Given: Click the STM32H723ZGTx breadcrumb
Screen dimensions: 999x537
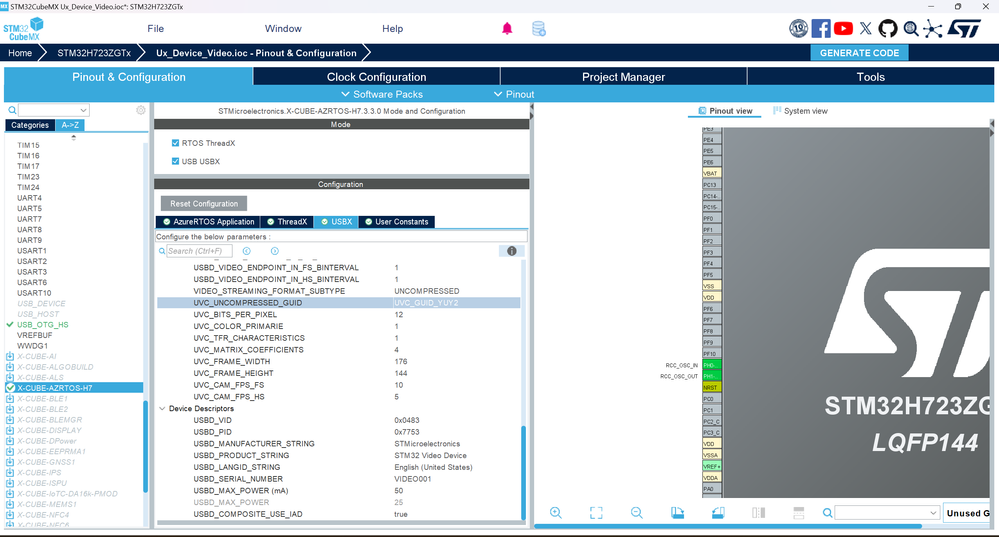Looking at the screenshot, I should click(94, 53).
